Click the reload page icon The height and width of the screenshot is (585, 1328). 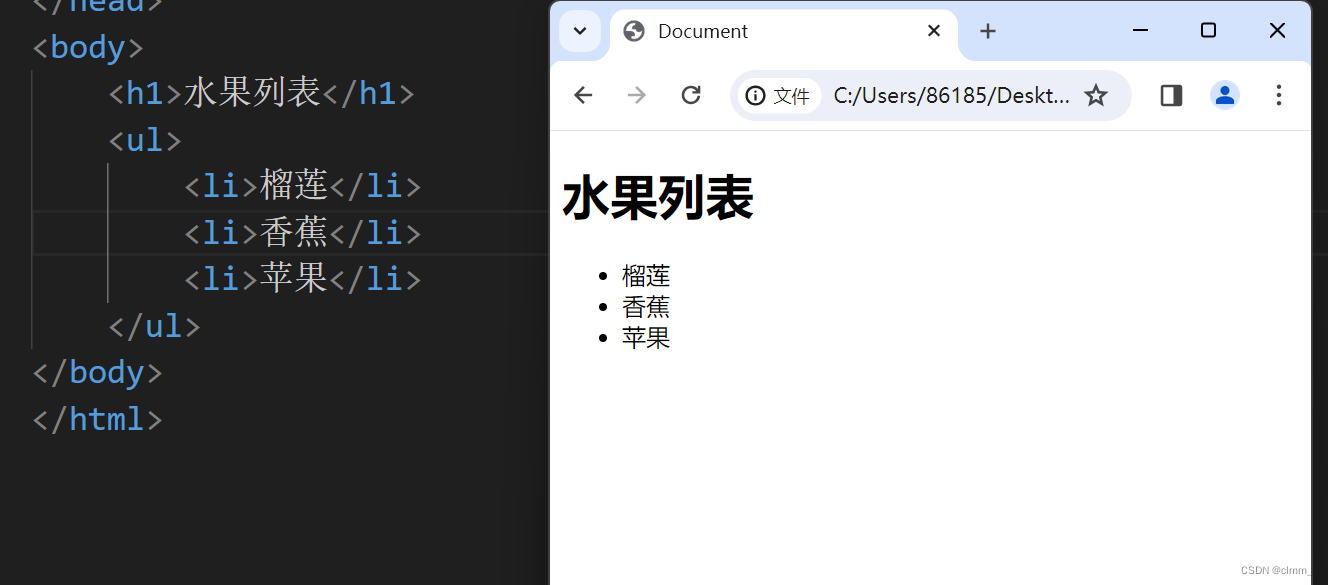(x=690, y=95)
